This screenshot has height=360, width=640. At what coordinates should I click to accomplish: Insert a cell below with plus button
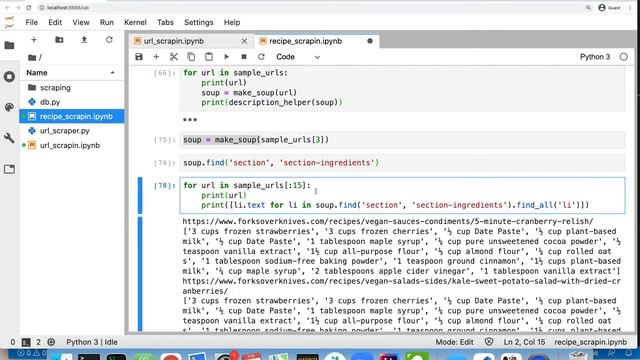tap(156, 57)
